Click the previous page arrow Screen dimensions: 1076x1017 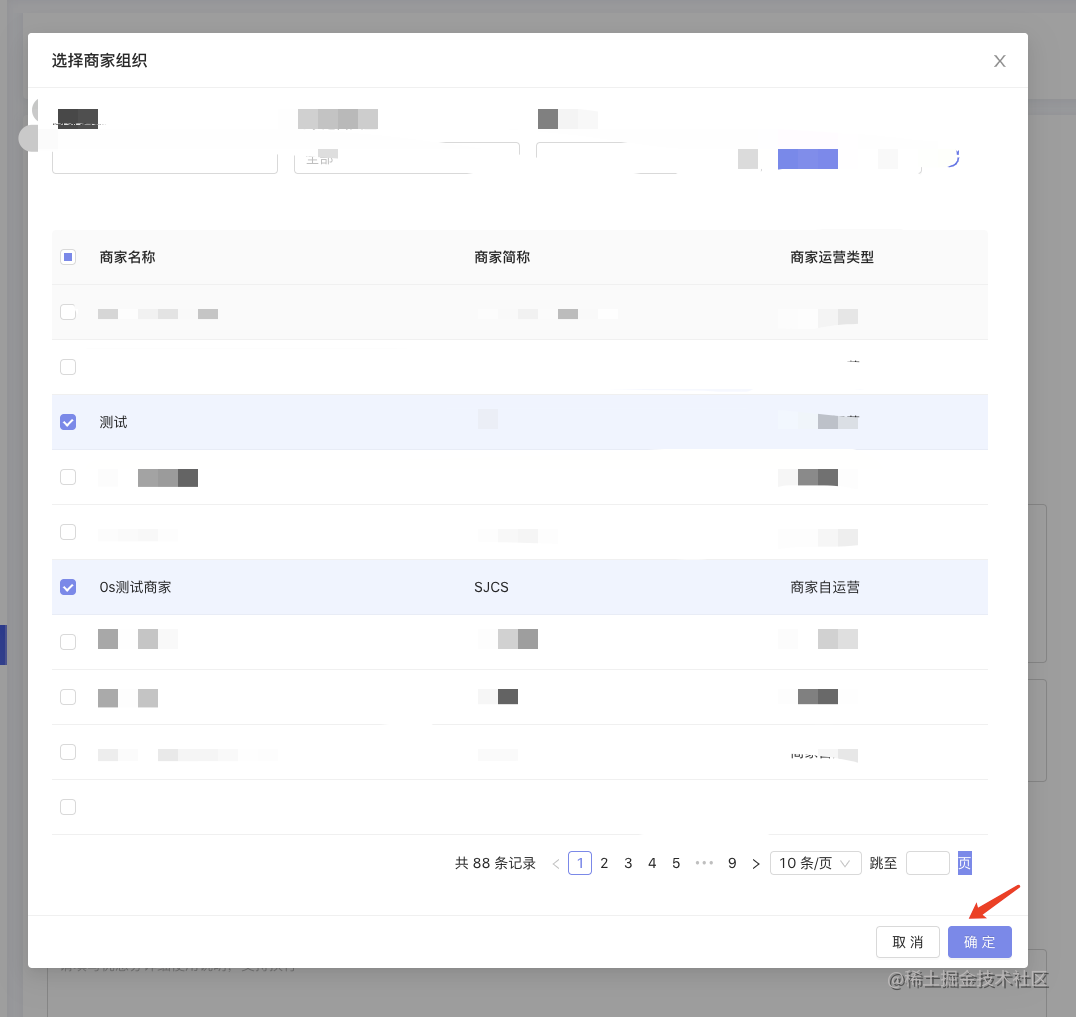(x=556, y=863)
